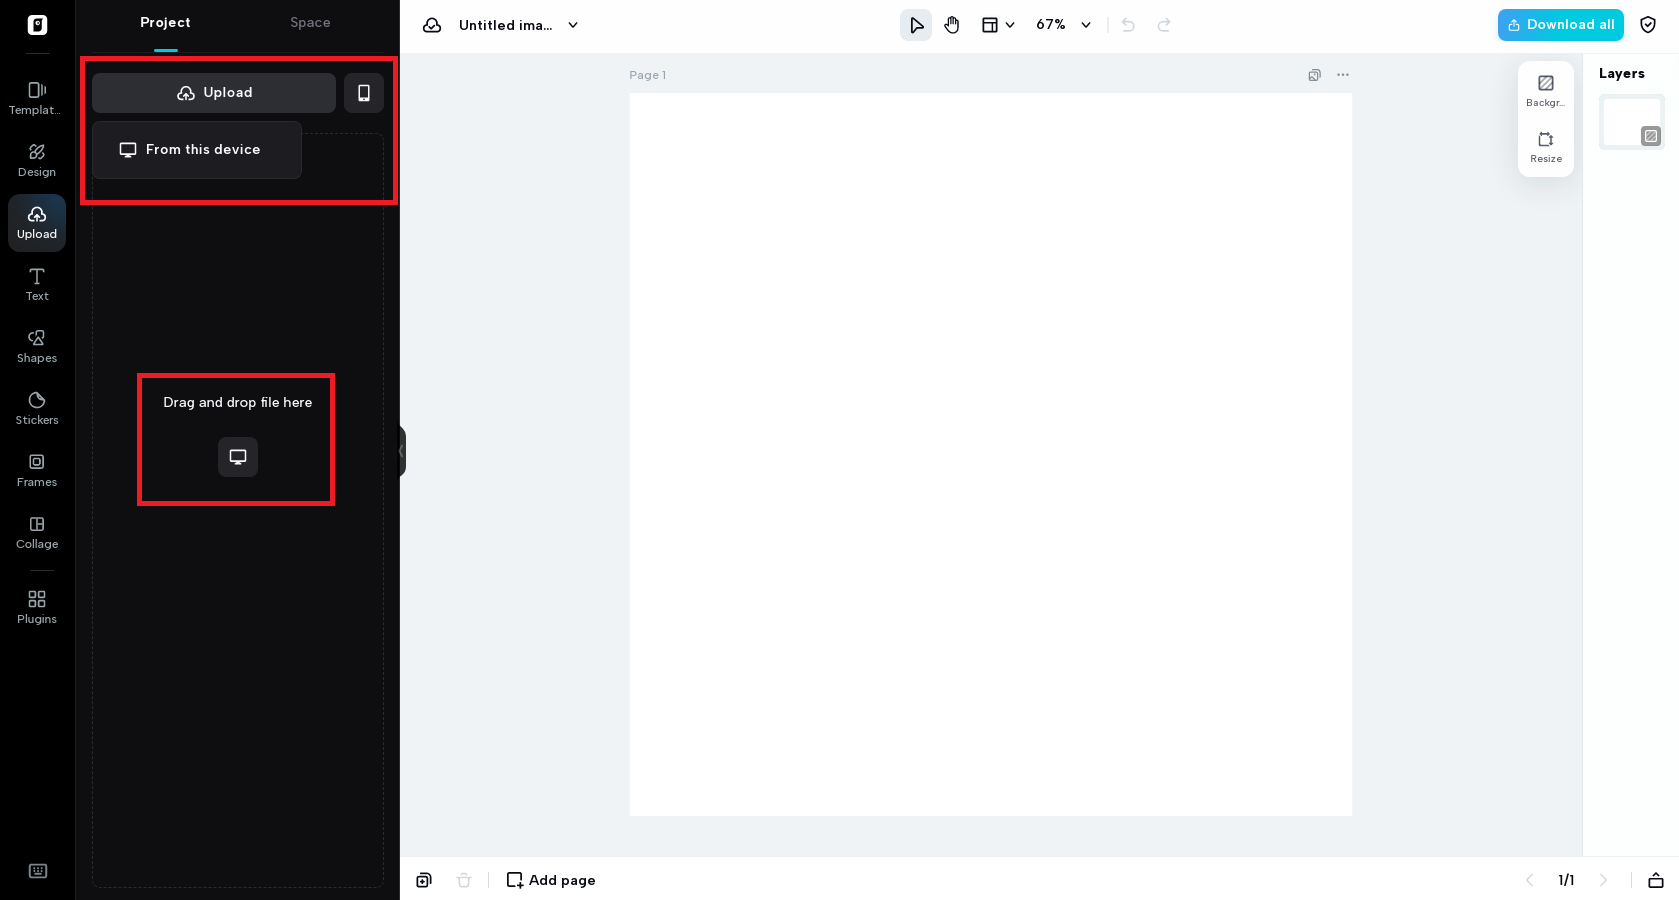Open the Templates panel in sidebar
The height and width of the screenshot is (900, 1679).
point(37,98)
